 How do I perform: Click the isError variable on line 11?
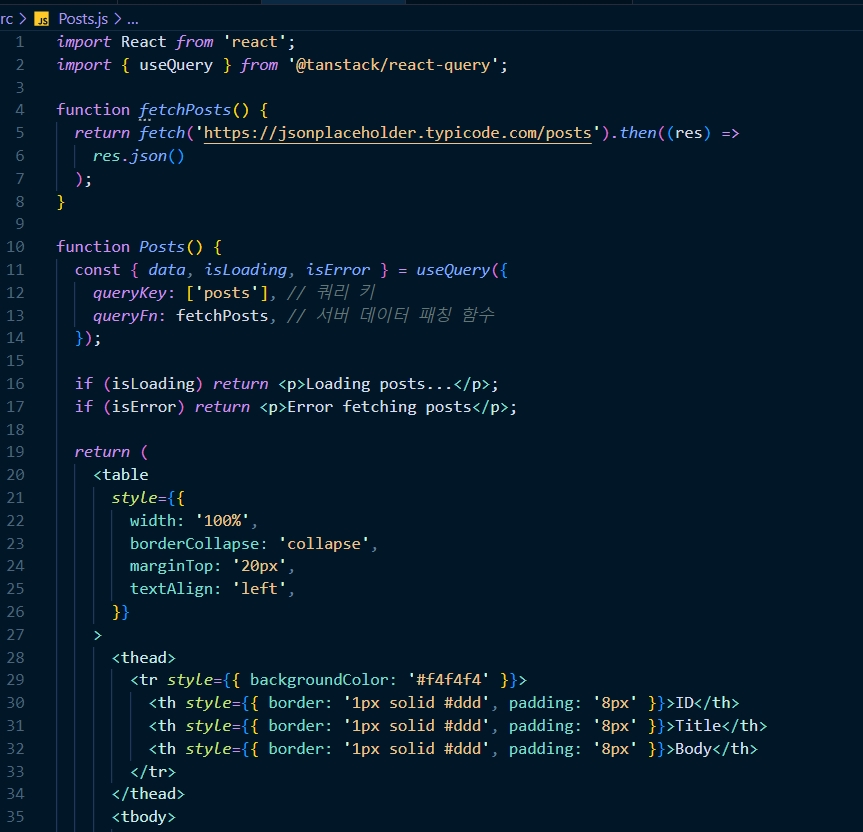click(x=338, y=270)
